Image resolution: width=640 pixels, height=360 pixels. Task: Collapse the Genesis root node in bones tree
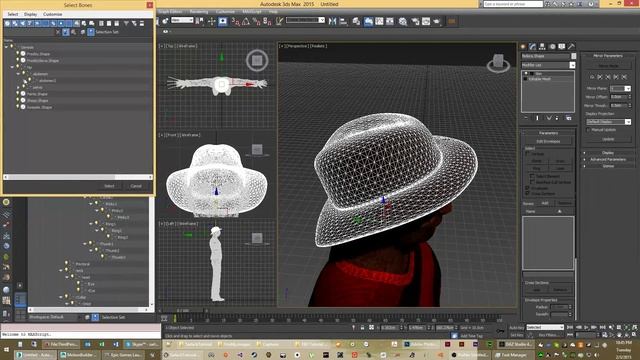tap(6, 47)
